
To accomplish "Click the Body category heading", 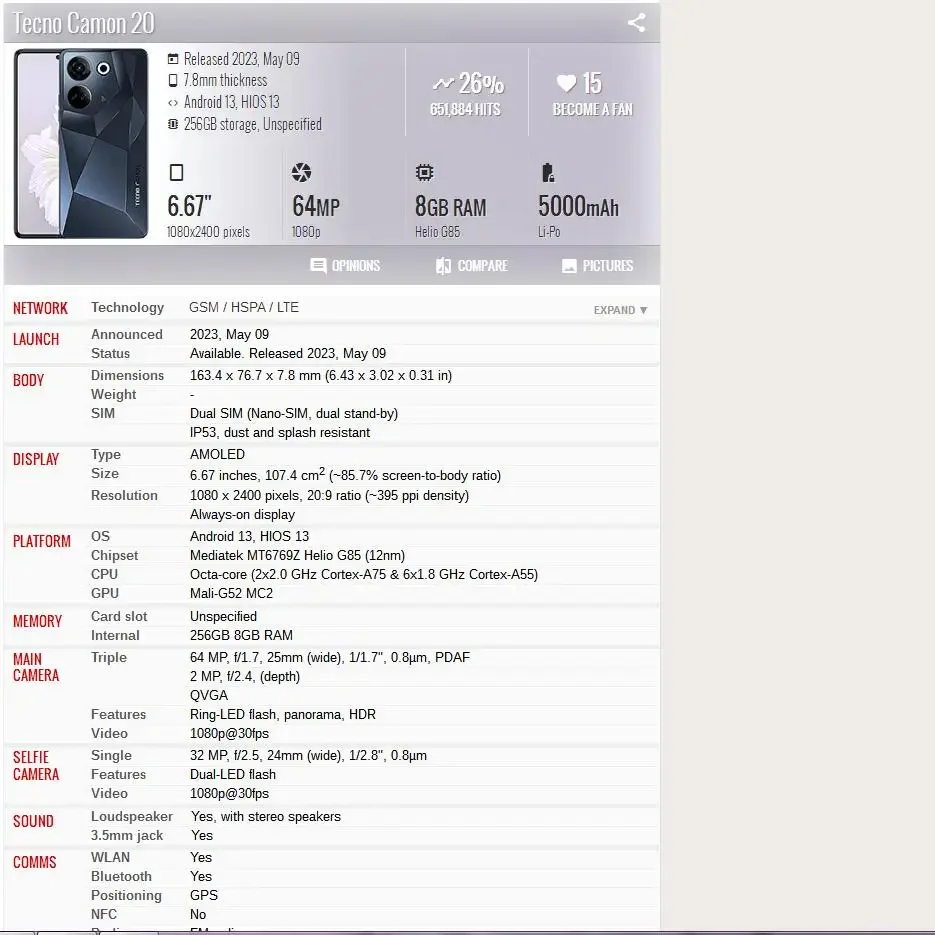I will [x=29, y=380].
